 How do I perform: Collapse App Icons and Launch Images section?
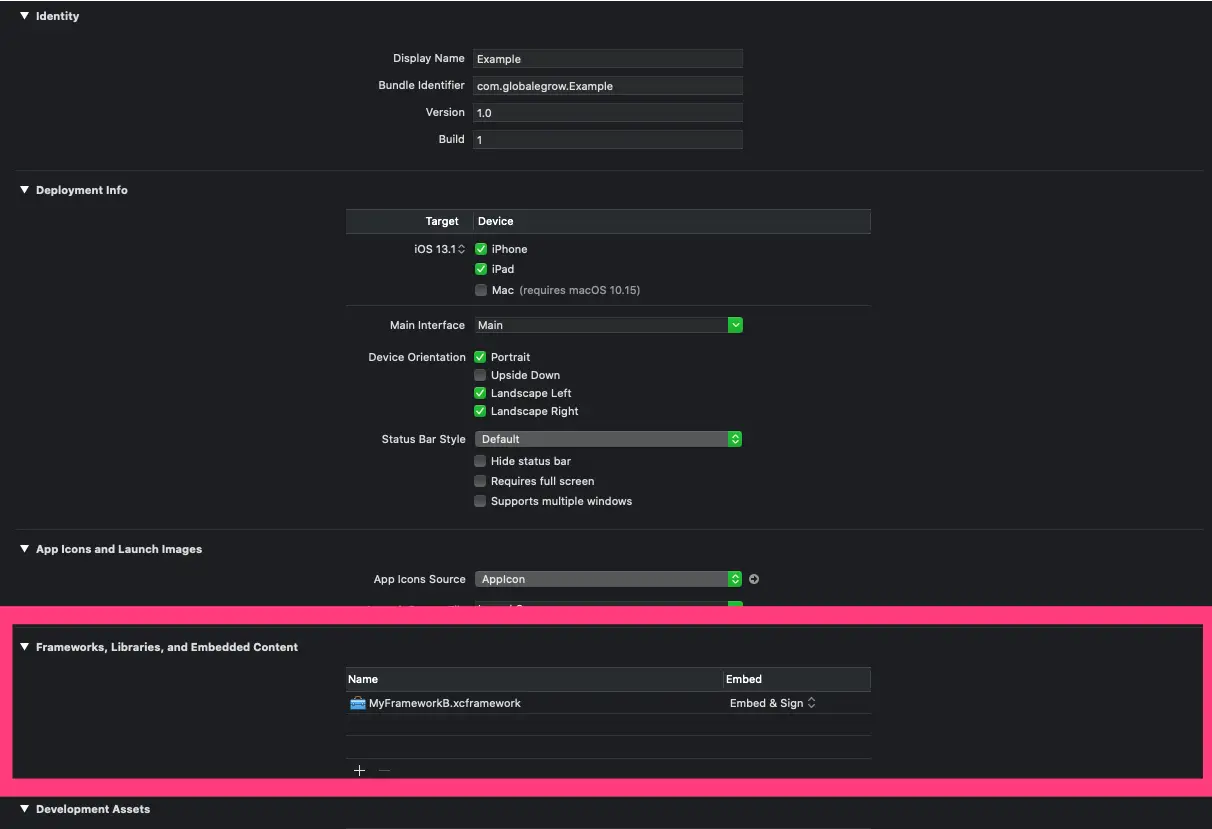25,549
